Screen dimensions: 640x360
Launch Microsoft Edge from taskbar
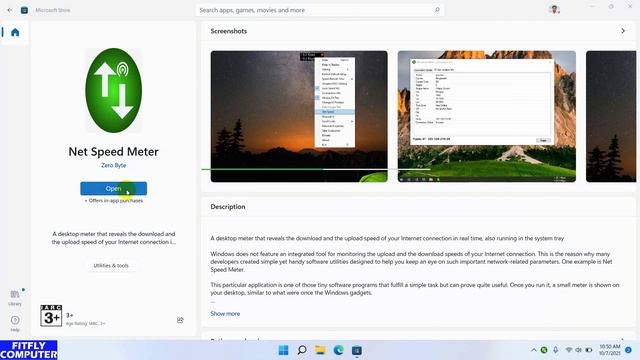point(338,350)
